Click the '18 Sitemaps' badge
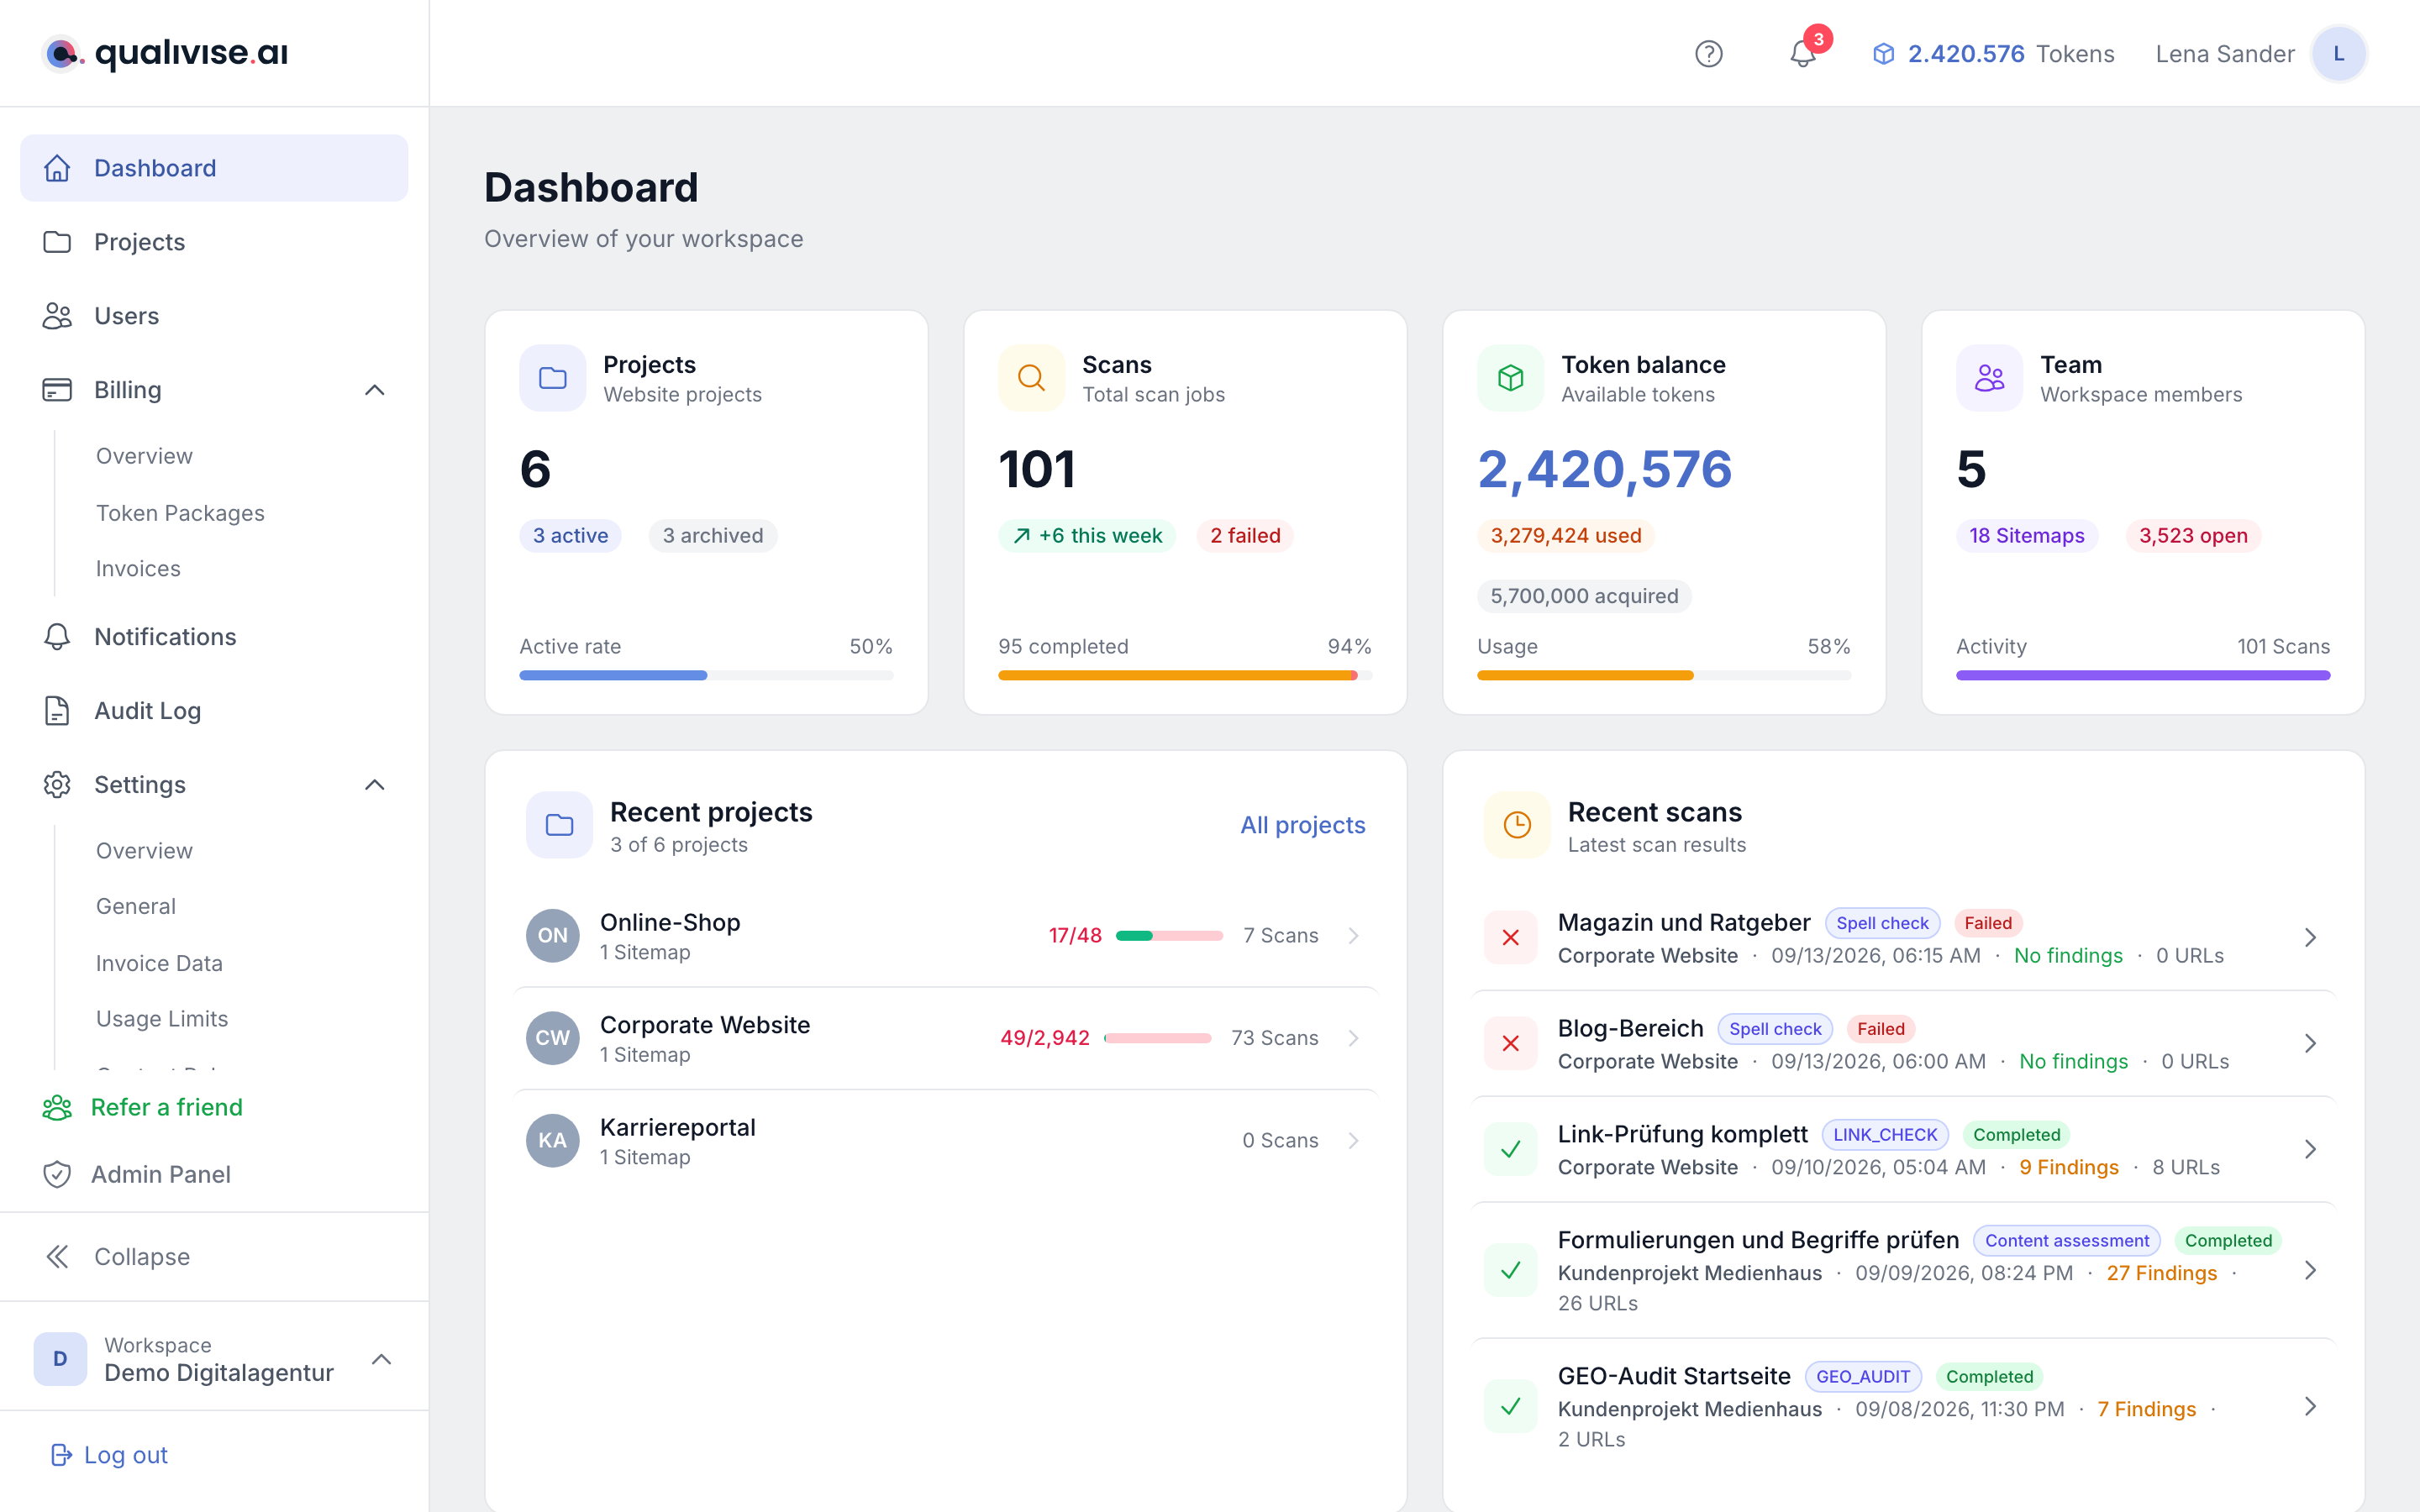The height and width of the screenshot is (1512, 2420). 2027,536
